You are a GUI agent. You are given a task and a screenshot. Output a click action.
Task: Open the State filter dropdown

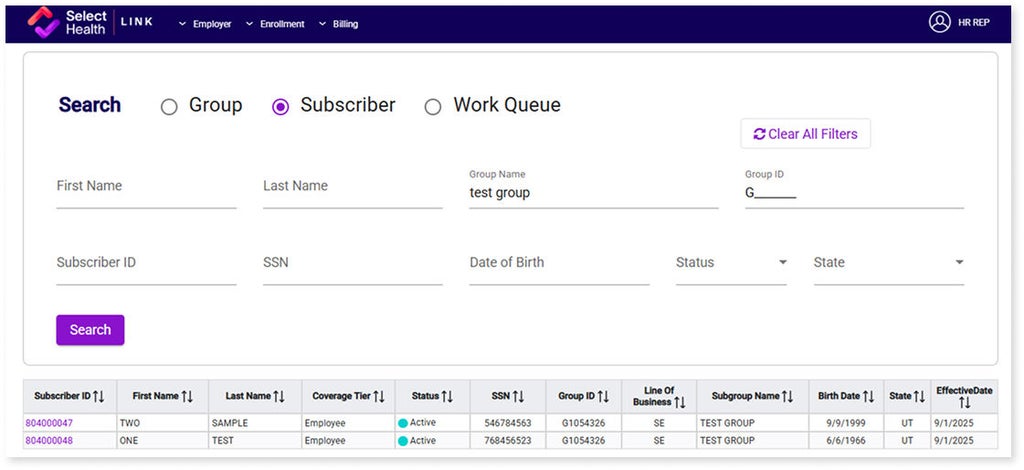coord(889,263)
